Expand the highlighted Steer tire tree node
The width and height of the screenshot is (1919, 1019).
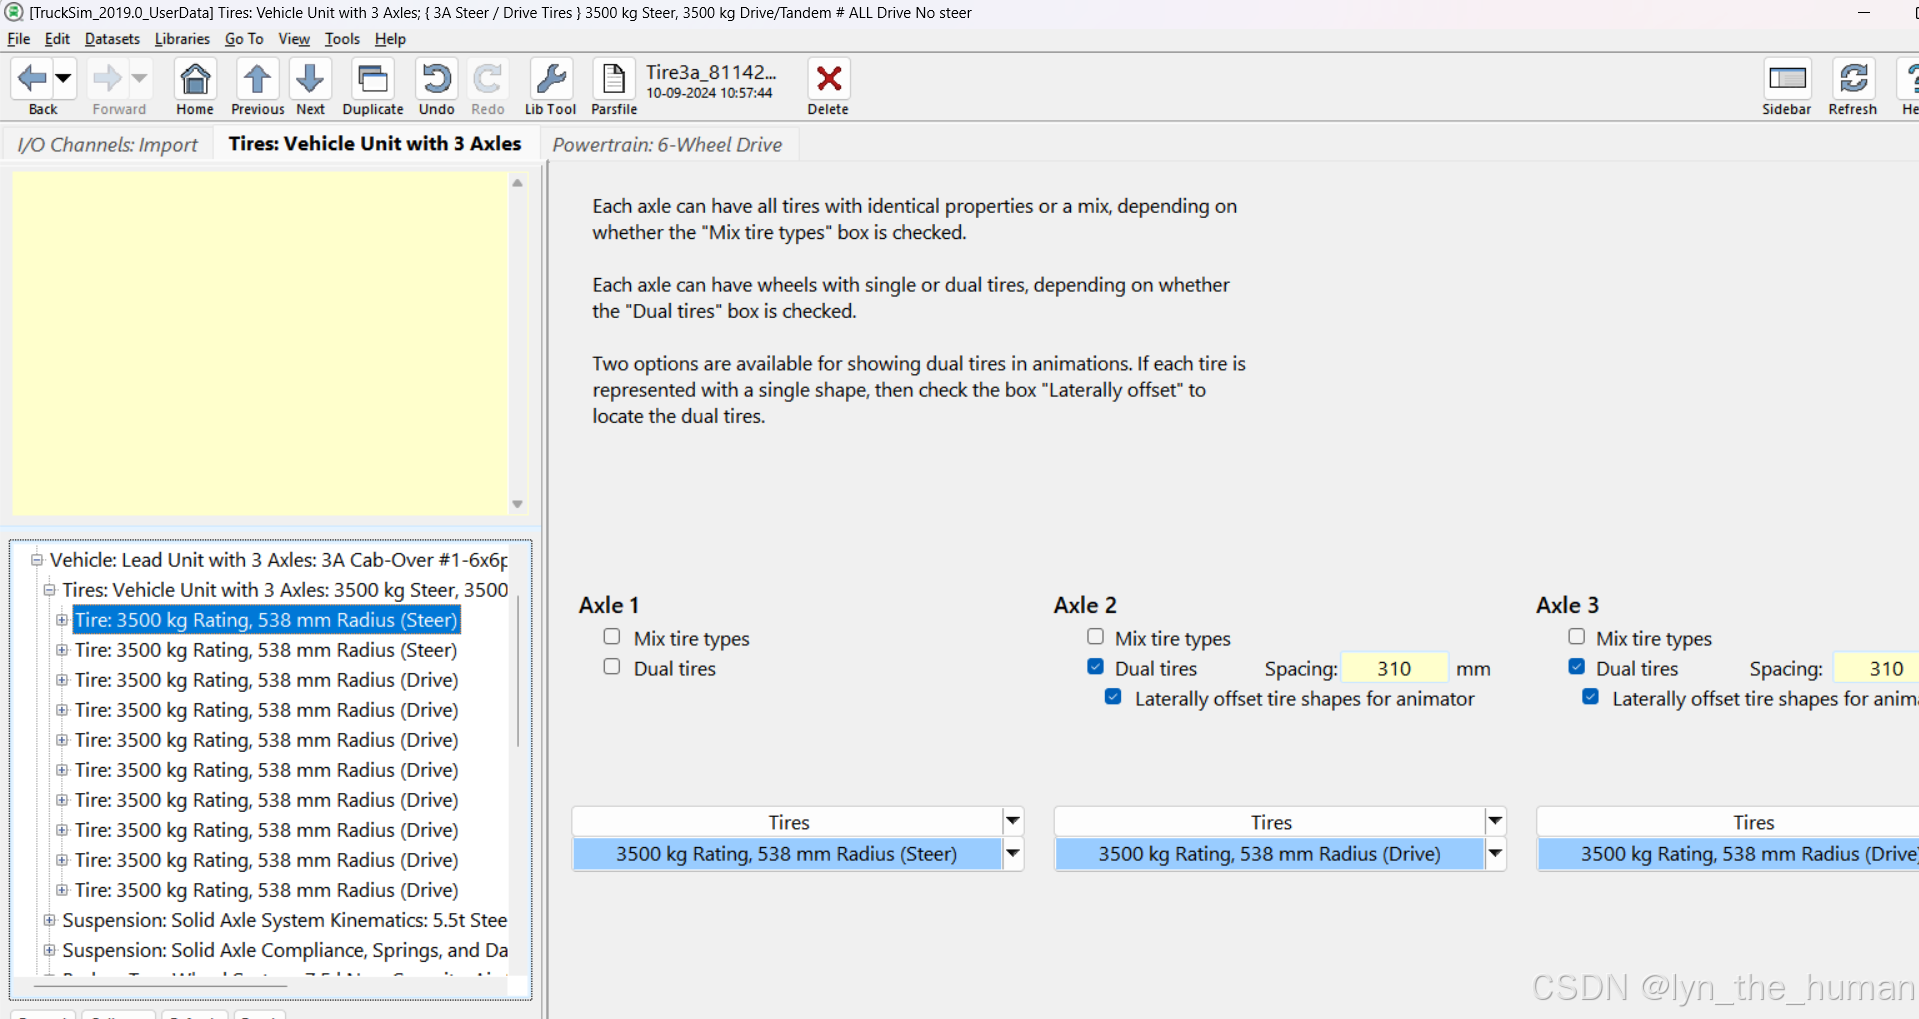click(62, 620)
